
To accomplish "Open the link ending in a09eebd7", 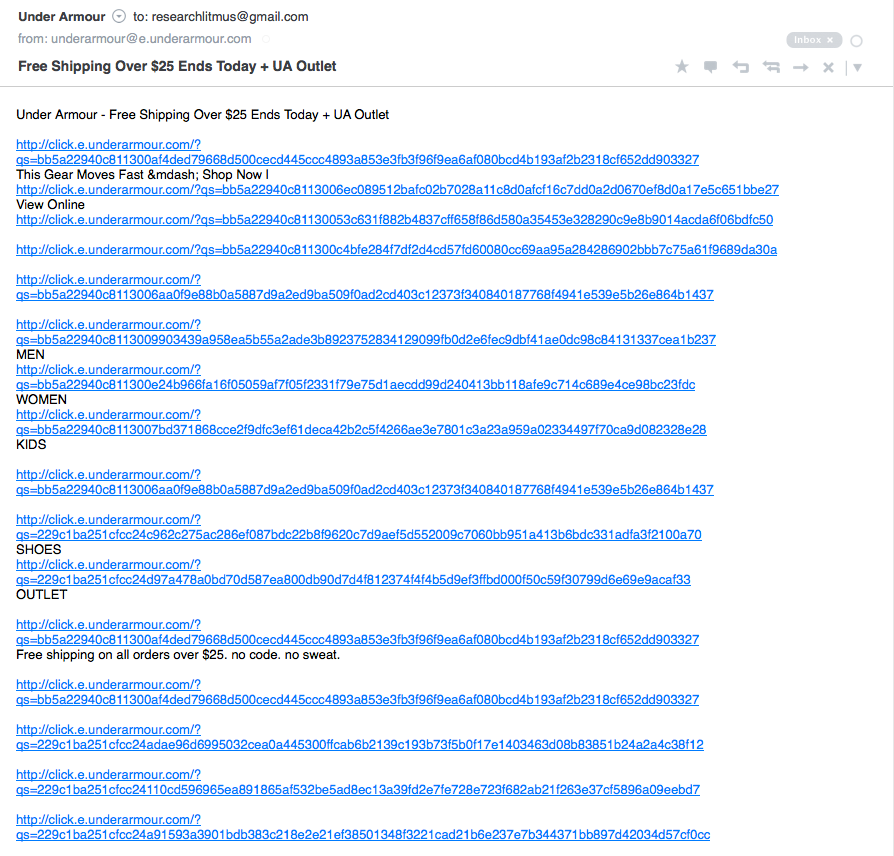I will (357, 782).
